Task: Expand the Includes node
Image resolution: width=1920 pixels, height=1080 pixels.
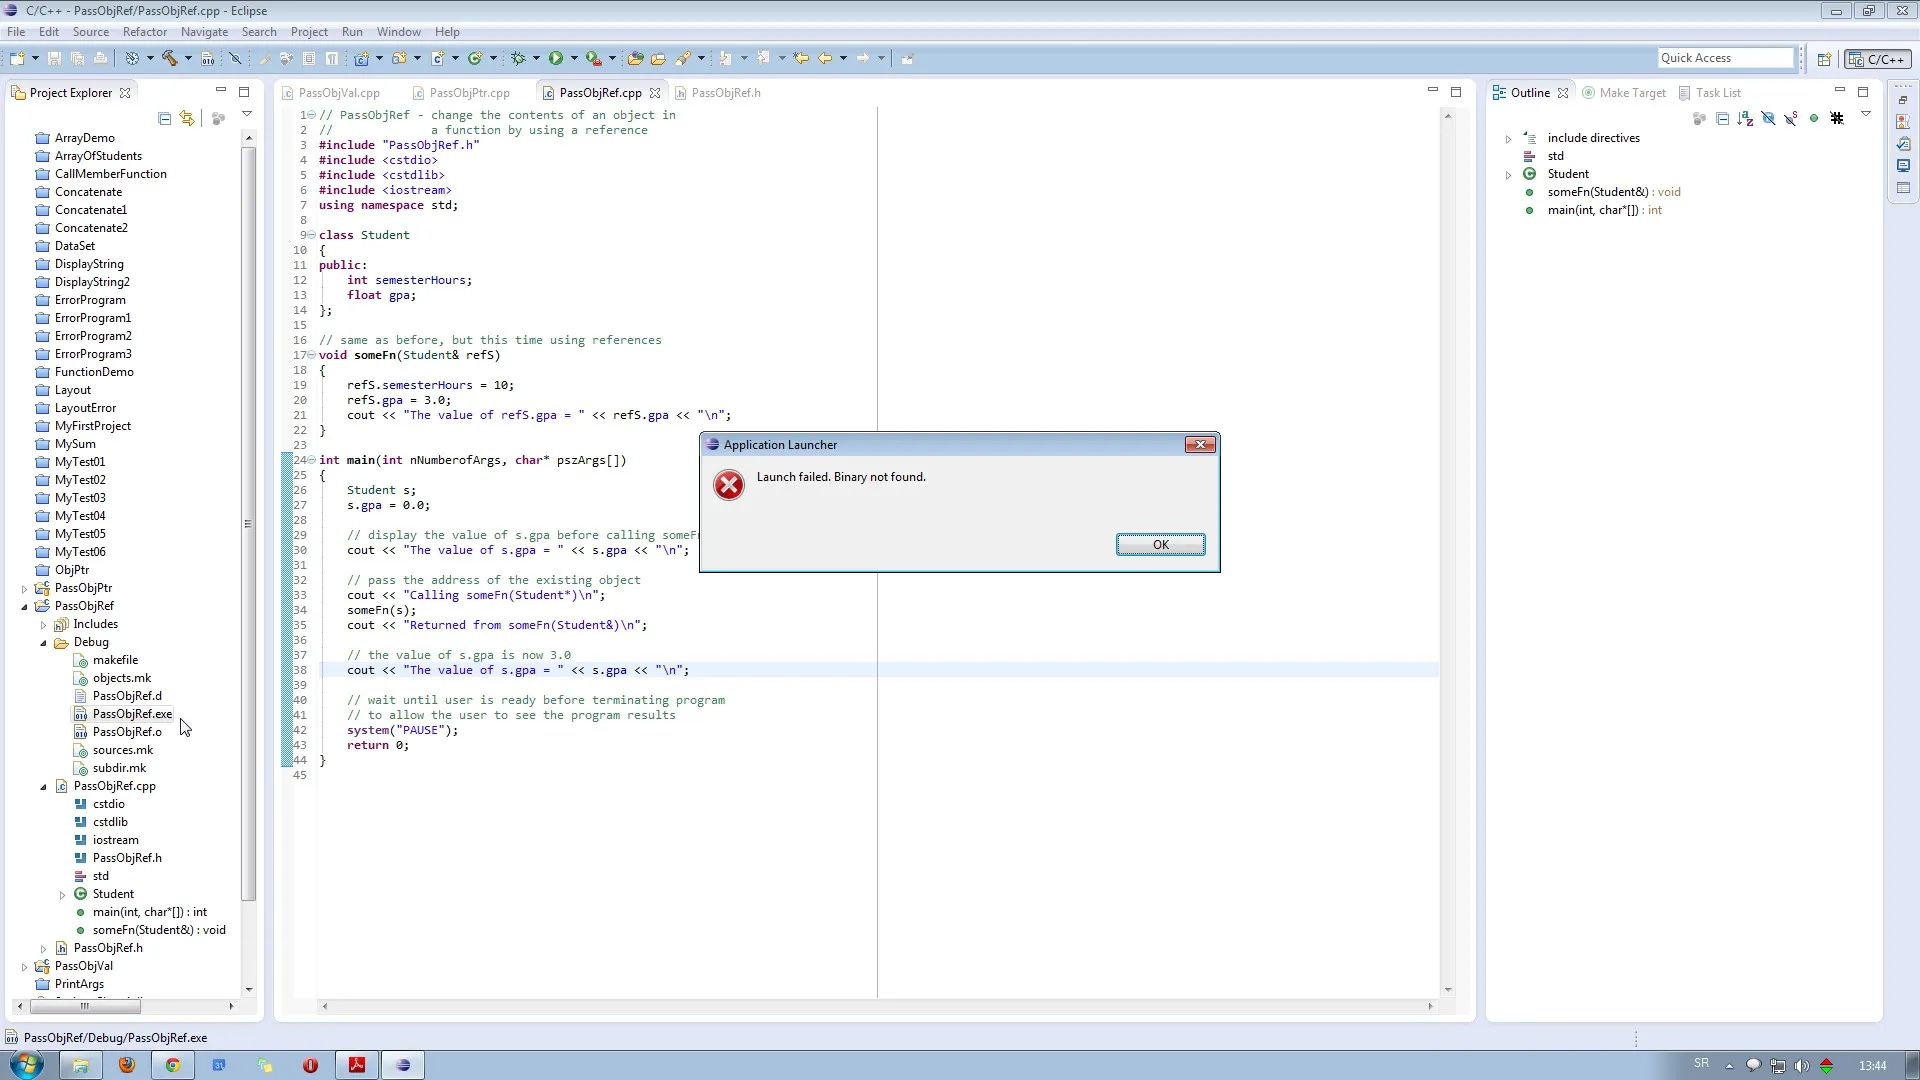Action: click(x=43, y=624)
